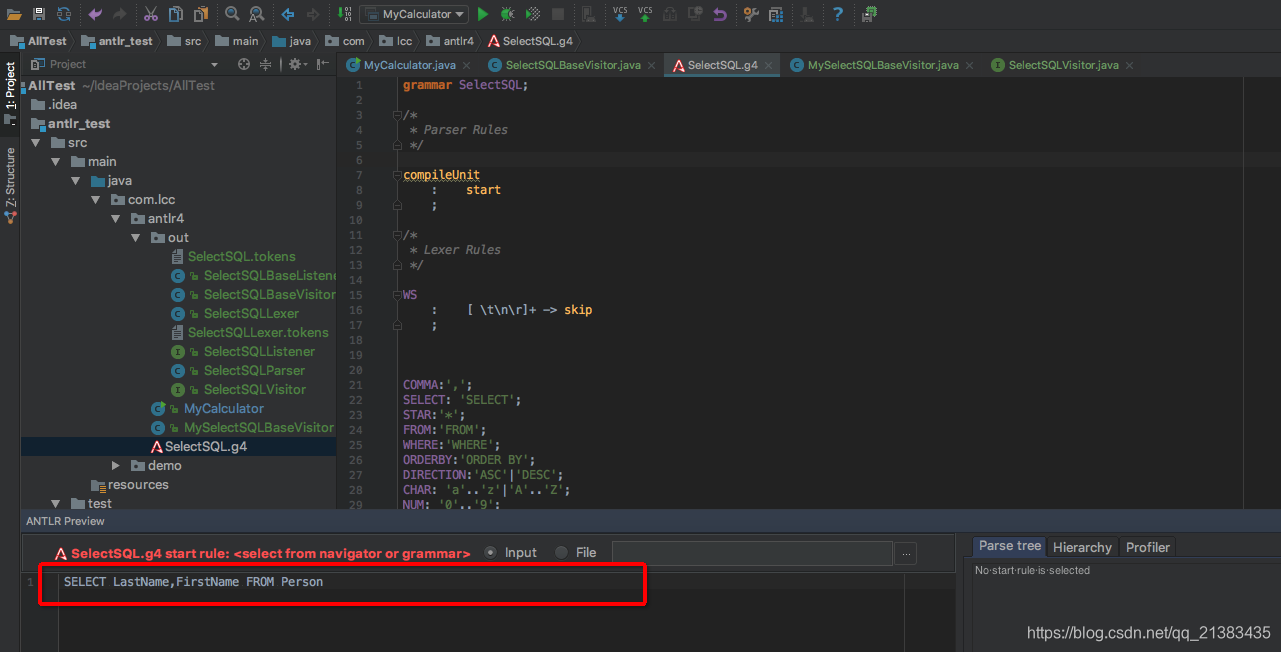
Task: Switch to SelectSQLBaseVisitor.java tab
Action: tap(573, 65)
